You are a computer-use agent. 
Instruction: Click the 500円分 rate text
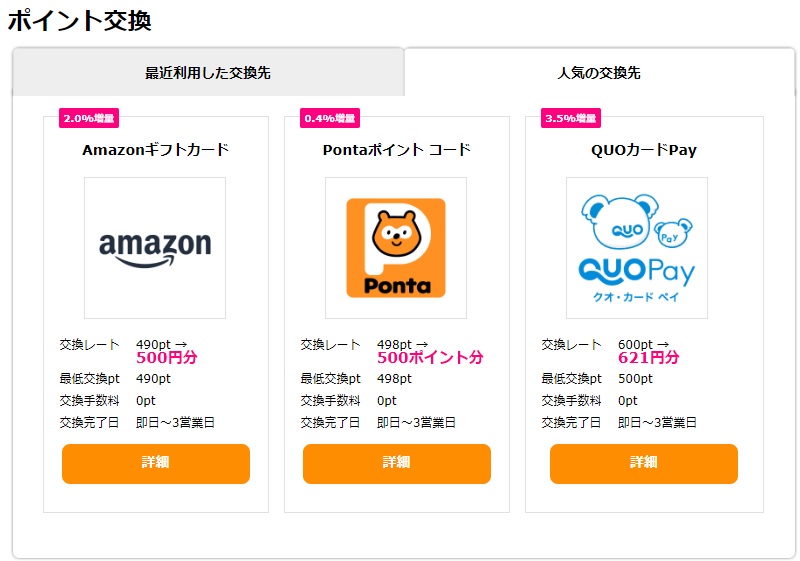click(x=167, y=358)
